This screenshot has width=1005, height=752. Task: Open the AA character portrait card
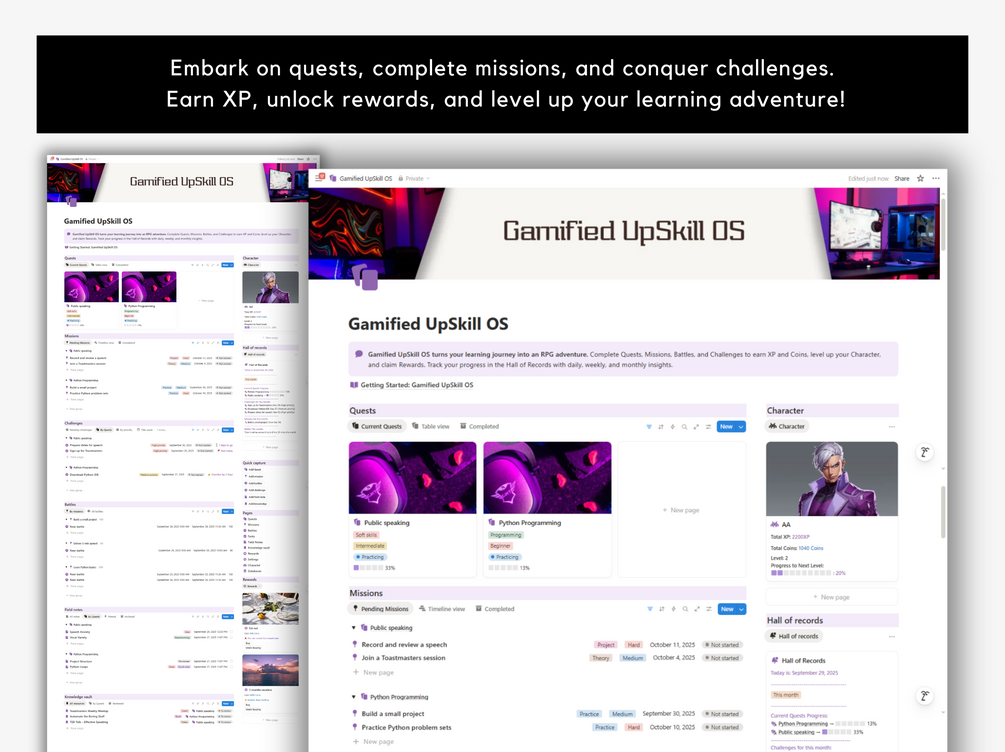coord(832,479)
